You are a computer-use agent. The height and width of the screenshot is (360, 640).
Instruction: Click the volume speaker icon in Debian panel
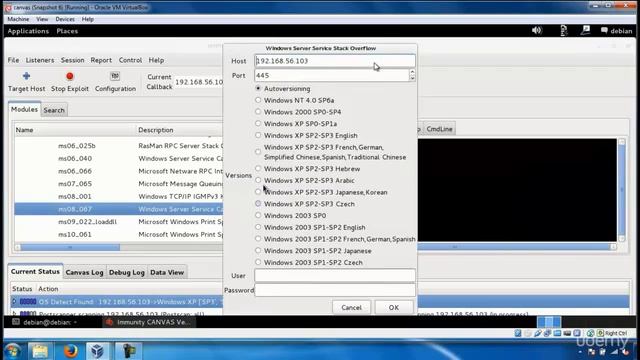coord(537,31)
